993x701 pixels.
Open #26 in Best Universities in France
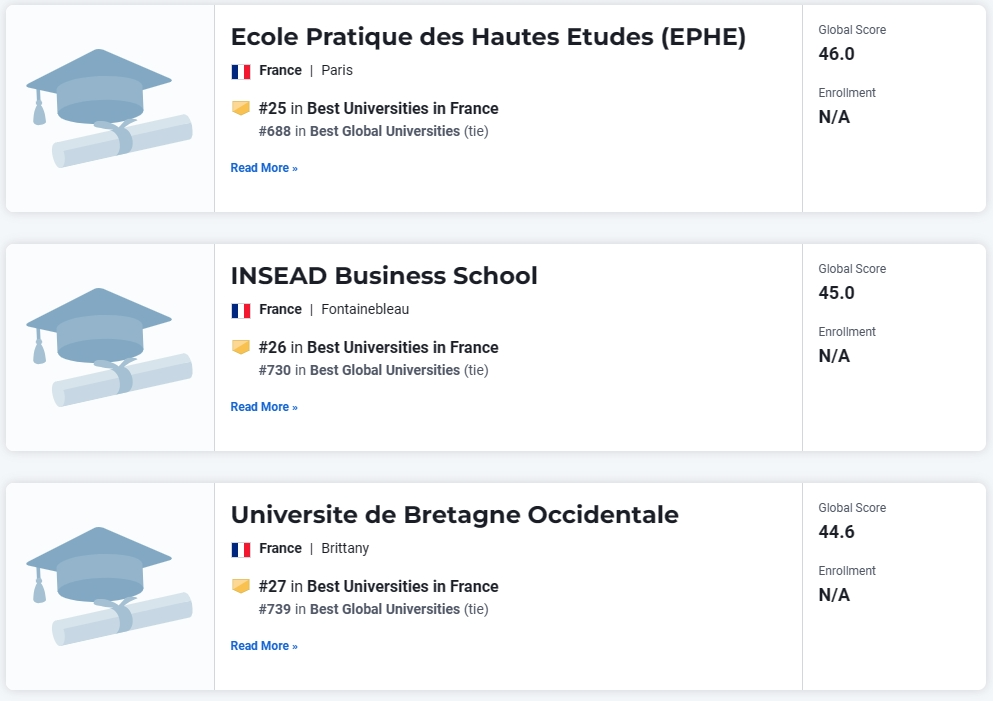[379, 347]
